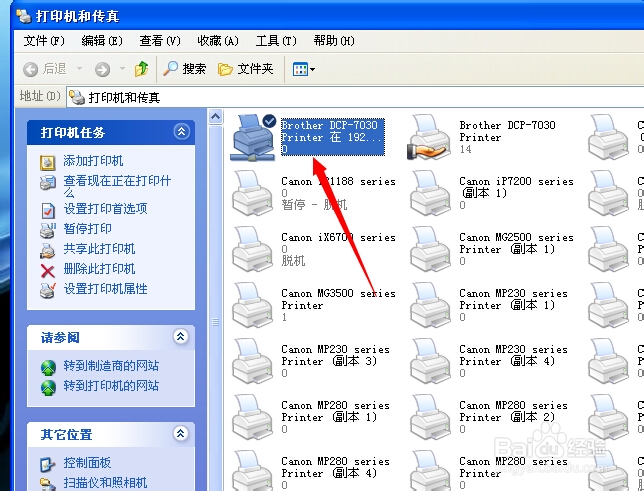Select Canon MP230 series Printer (副本 1) icon
Viewport: 644px width, 491px height.
click(x=430, y=305)
